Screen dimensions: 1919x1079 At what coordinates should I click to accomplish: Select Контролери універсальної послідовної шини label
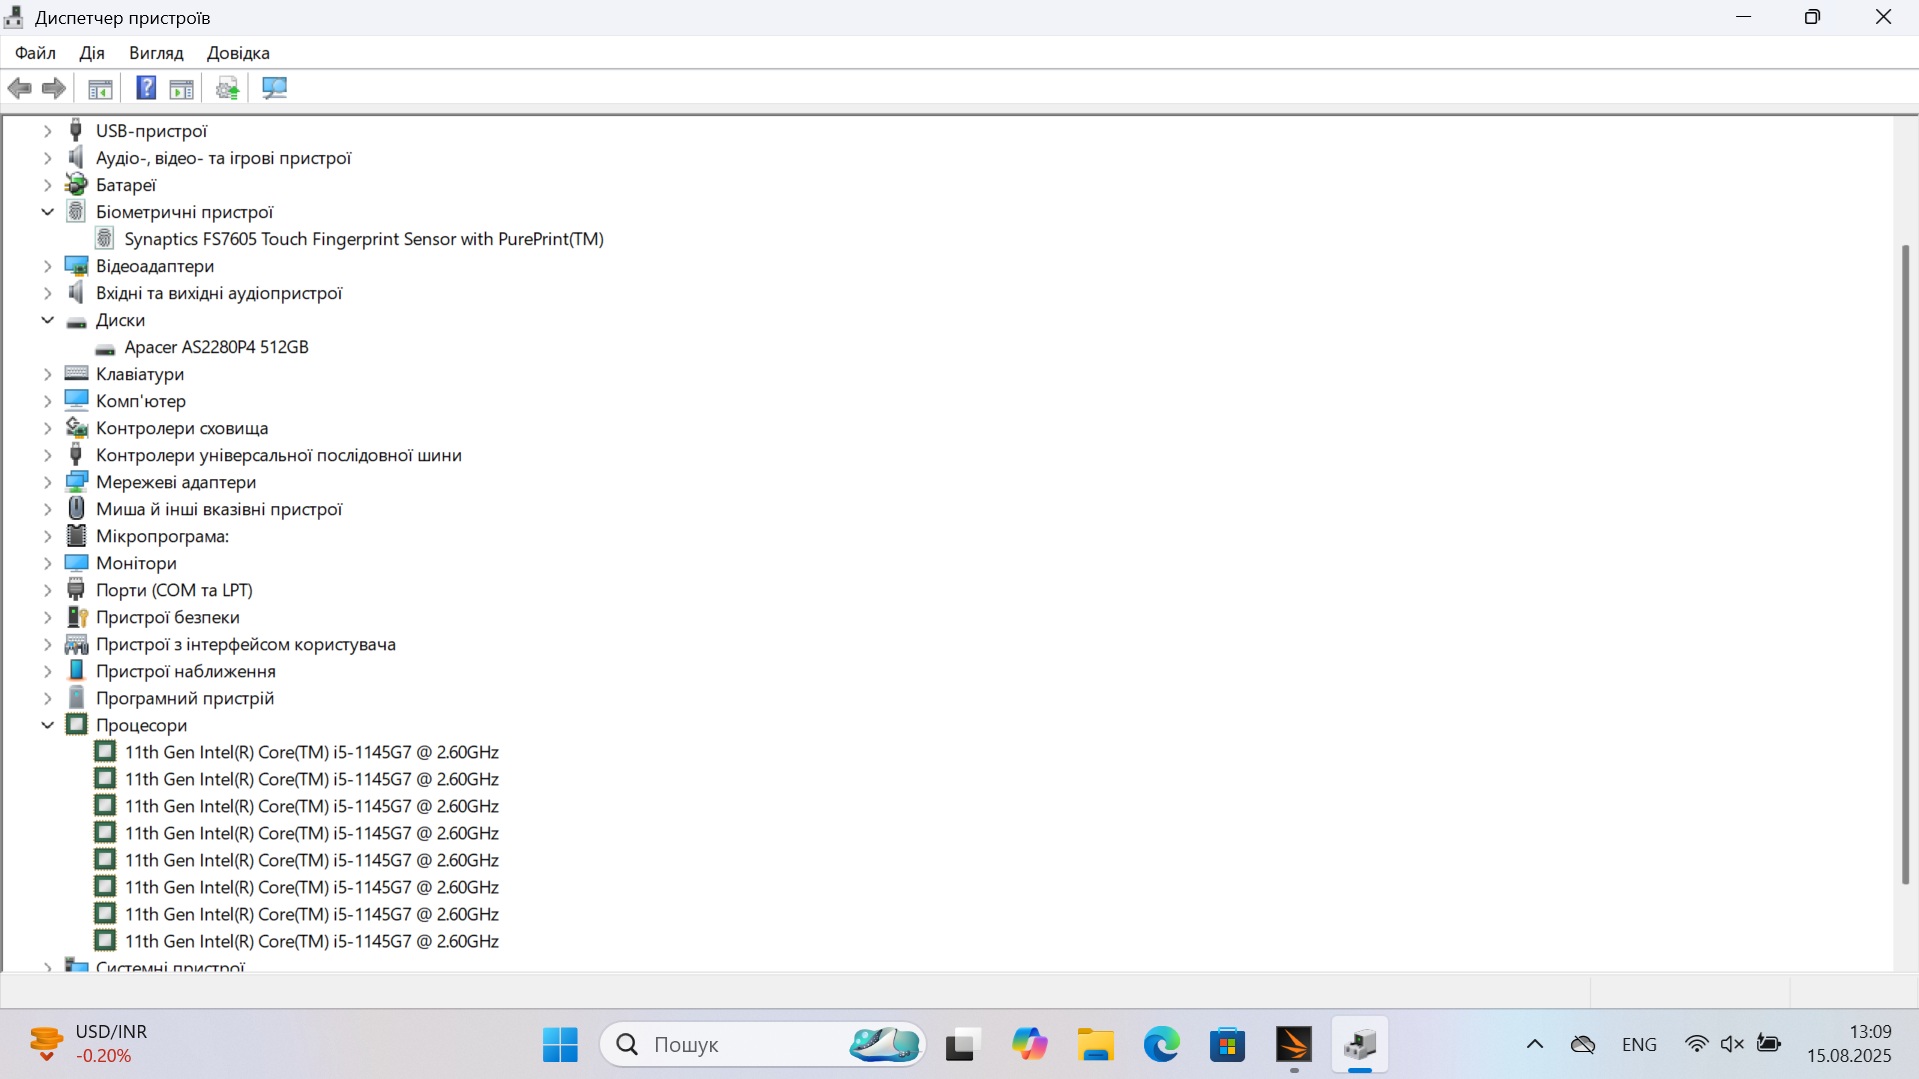coord(279,454)
